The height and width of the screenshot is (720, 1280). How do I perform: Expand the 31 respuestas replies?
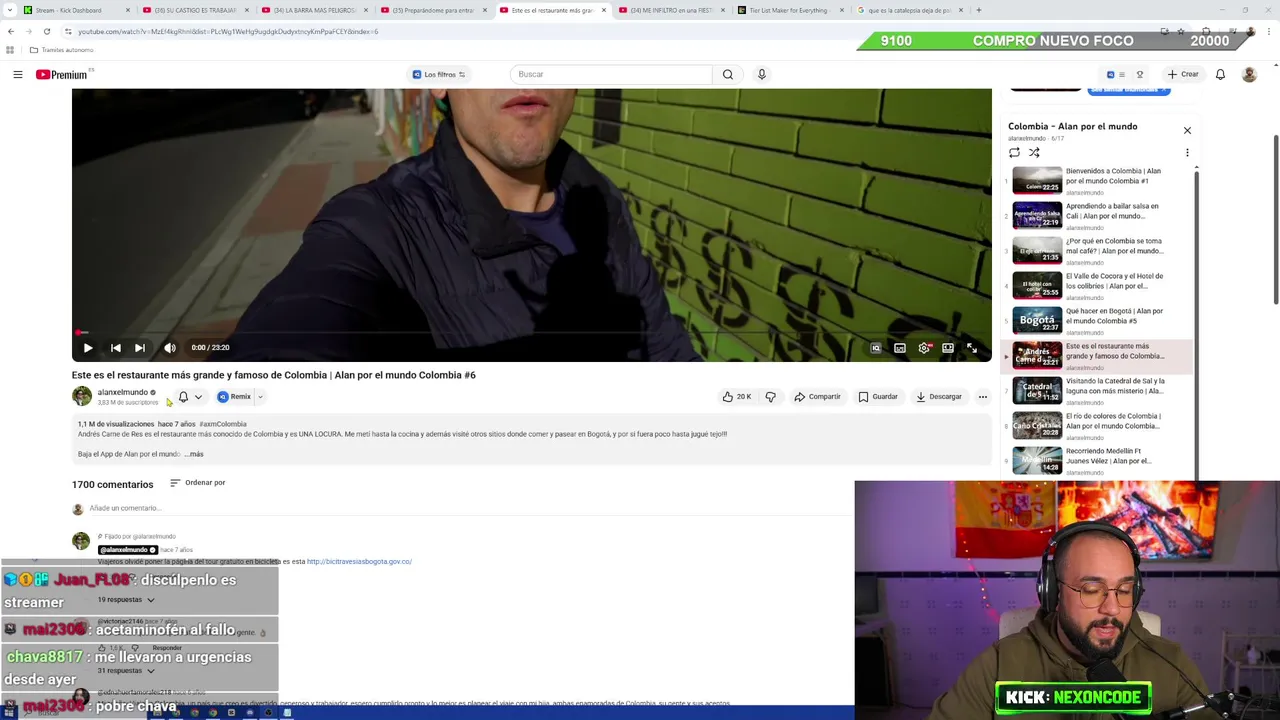coord(126,671)
